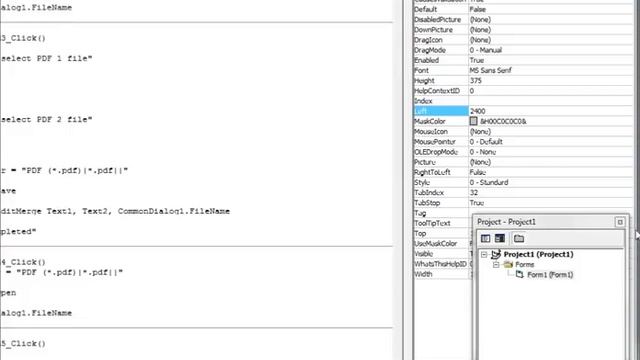Click the TabIndex value 32
The width and height of the screenshot is (640, 360).
click(474, 193)
